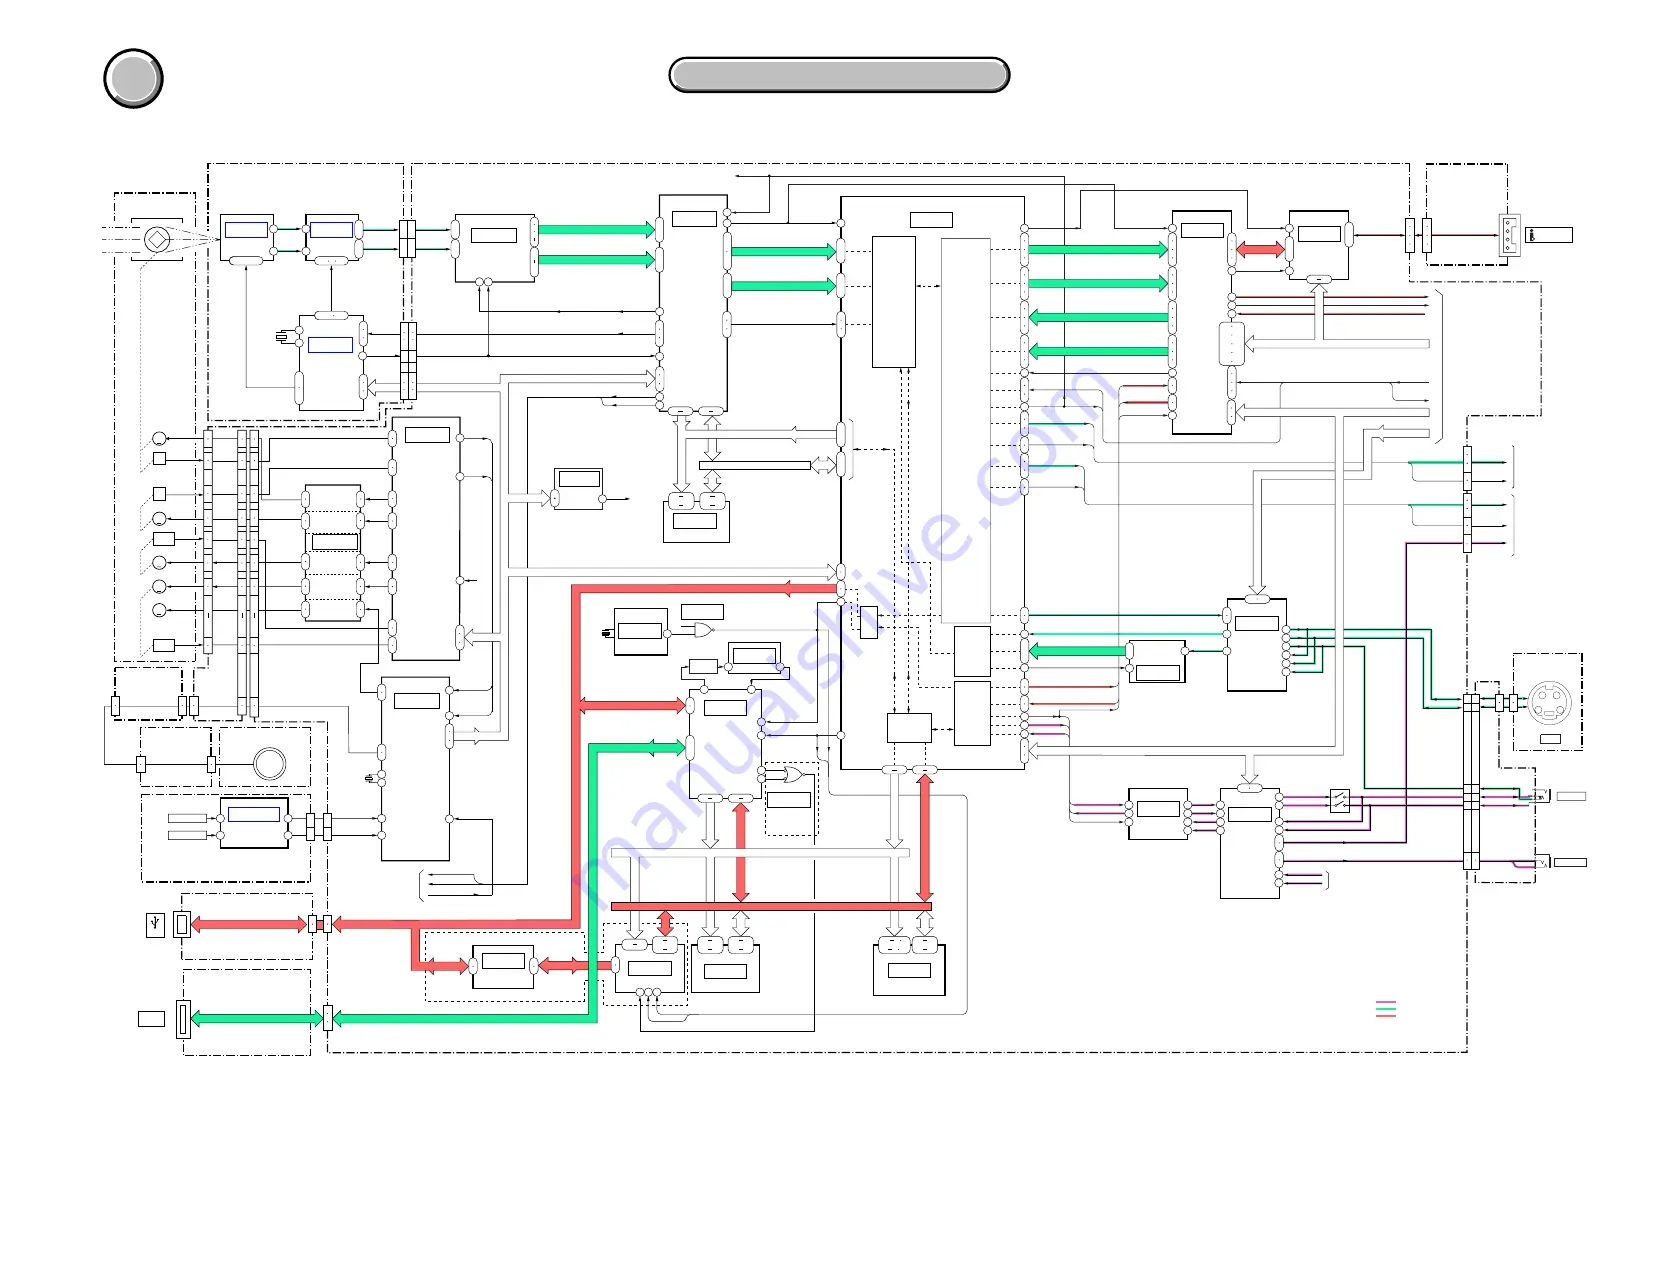This screenshot has height=1263, width=1680.
Task: Click the USB port connector beside trident symbol
Action: pyautogui.click(x=182, y=925)
